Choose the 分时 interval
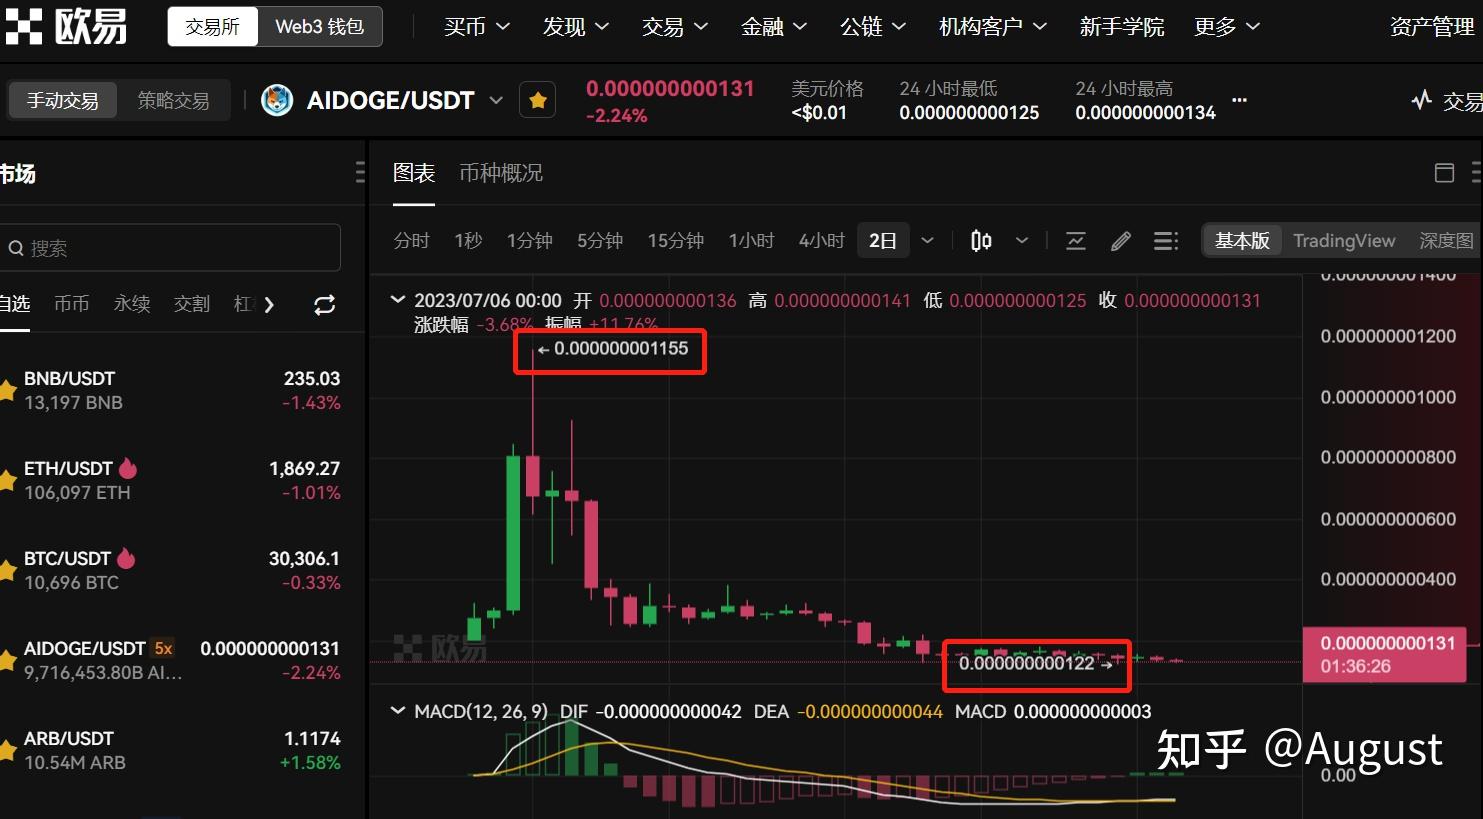1483x819 pixels. pos(411,241)
